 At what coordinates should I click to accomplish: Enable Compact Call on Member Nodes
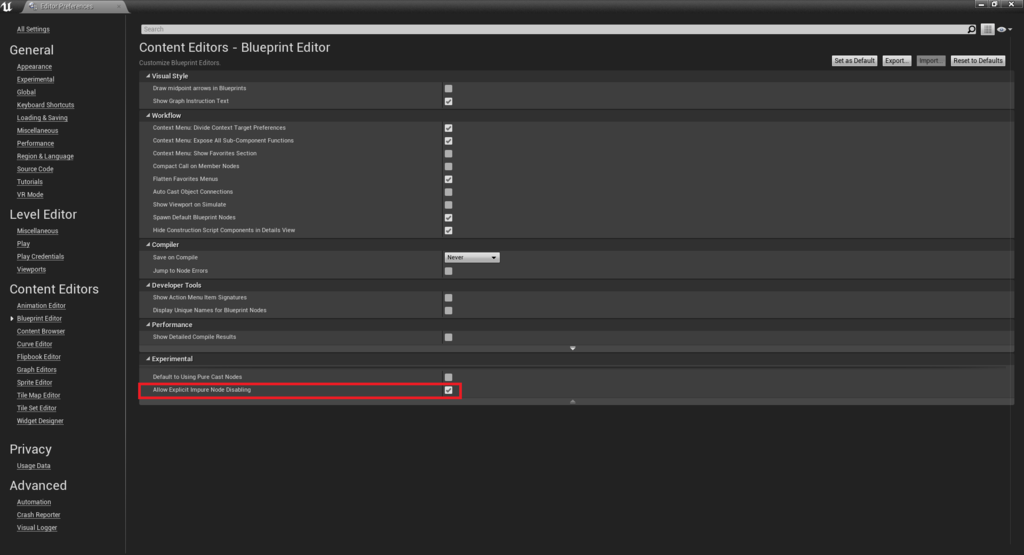tap(449, 166)
